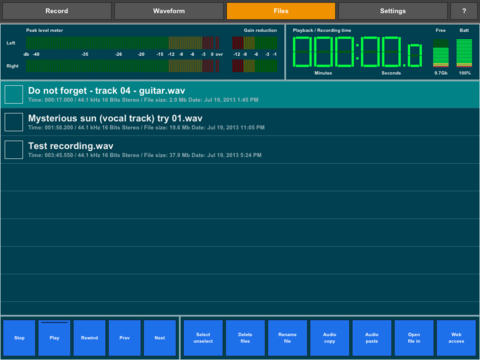Screen dimensions: 480x360
Task: Start playback with the Play button
Action: (x=54, y=338)
